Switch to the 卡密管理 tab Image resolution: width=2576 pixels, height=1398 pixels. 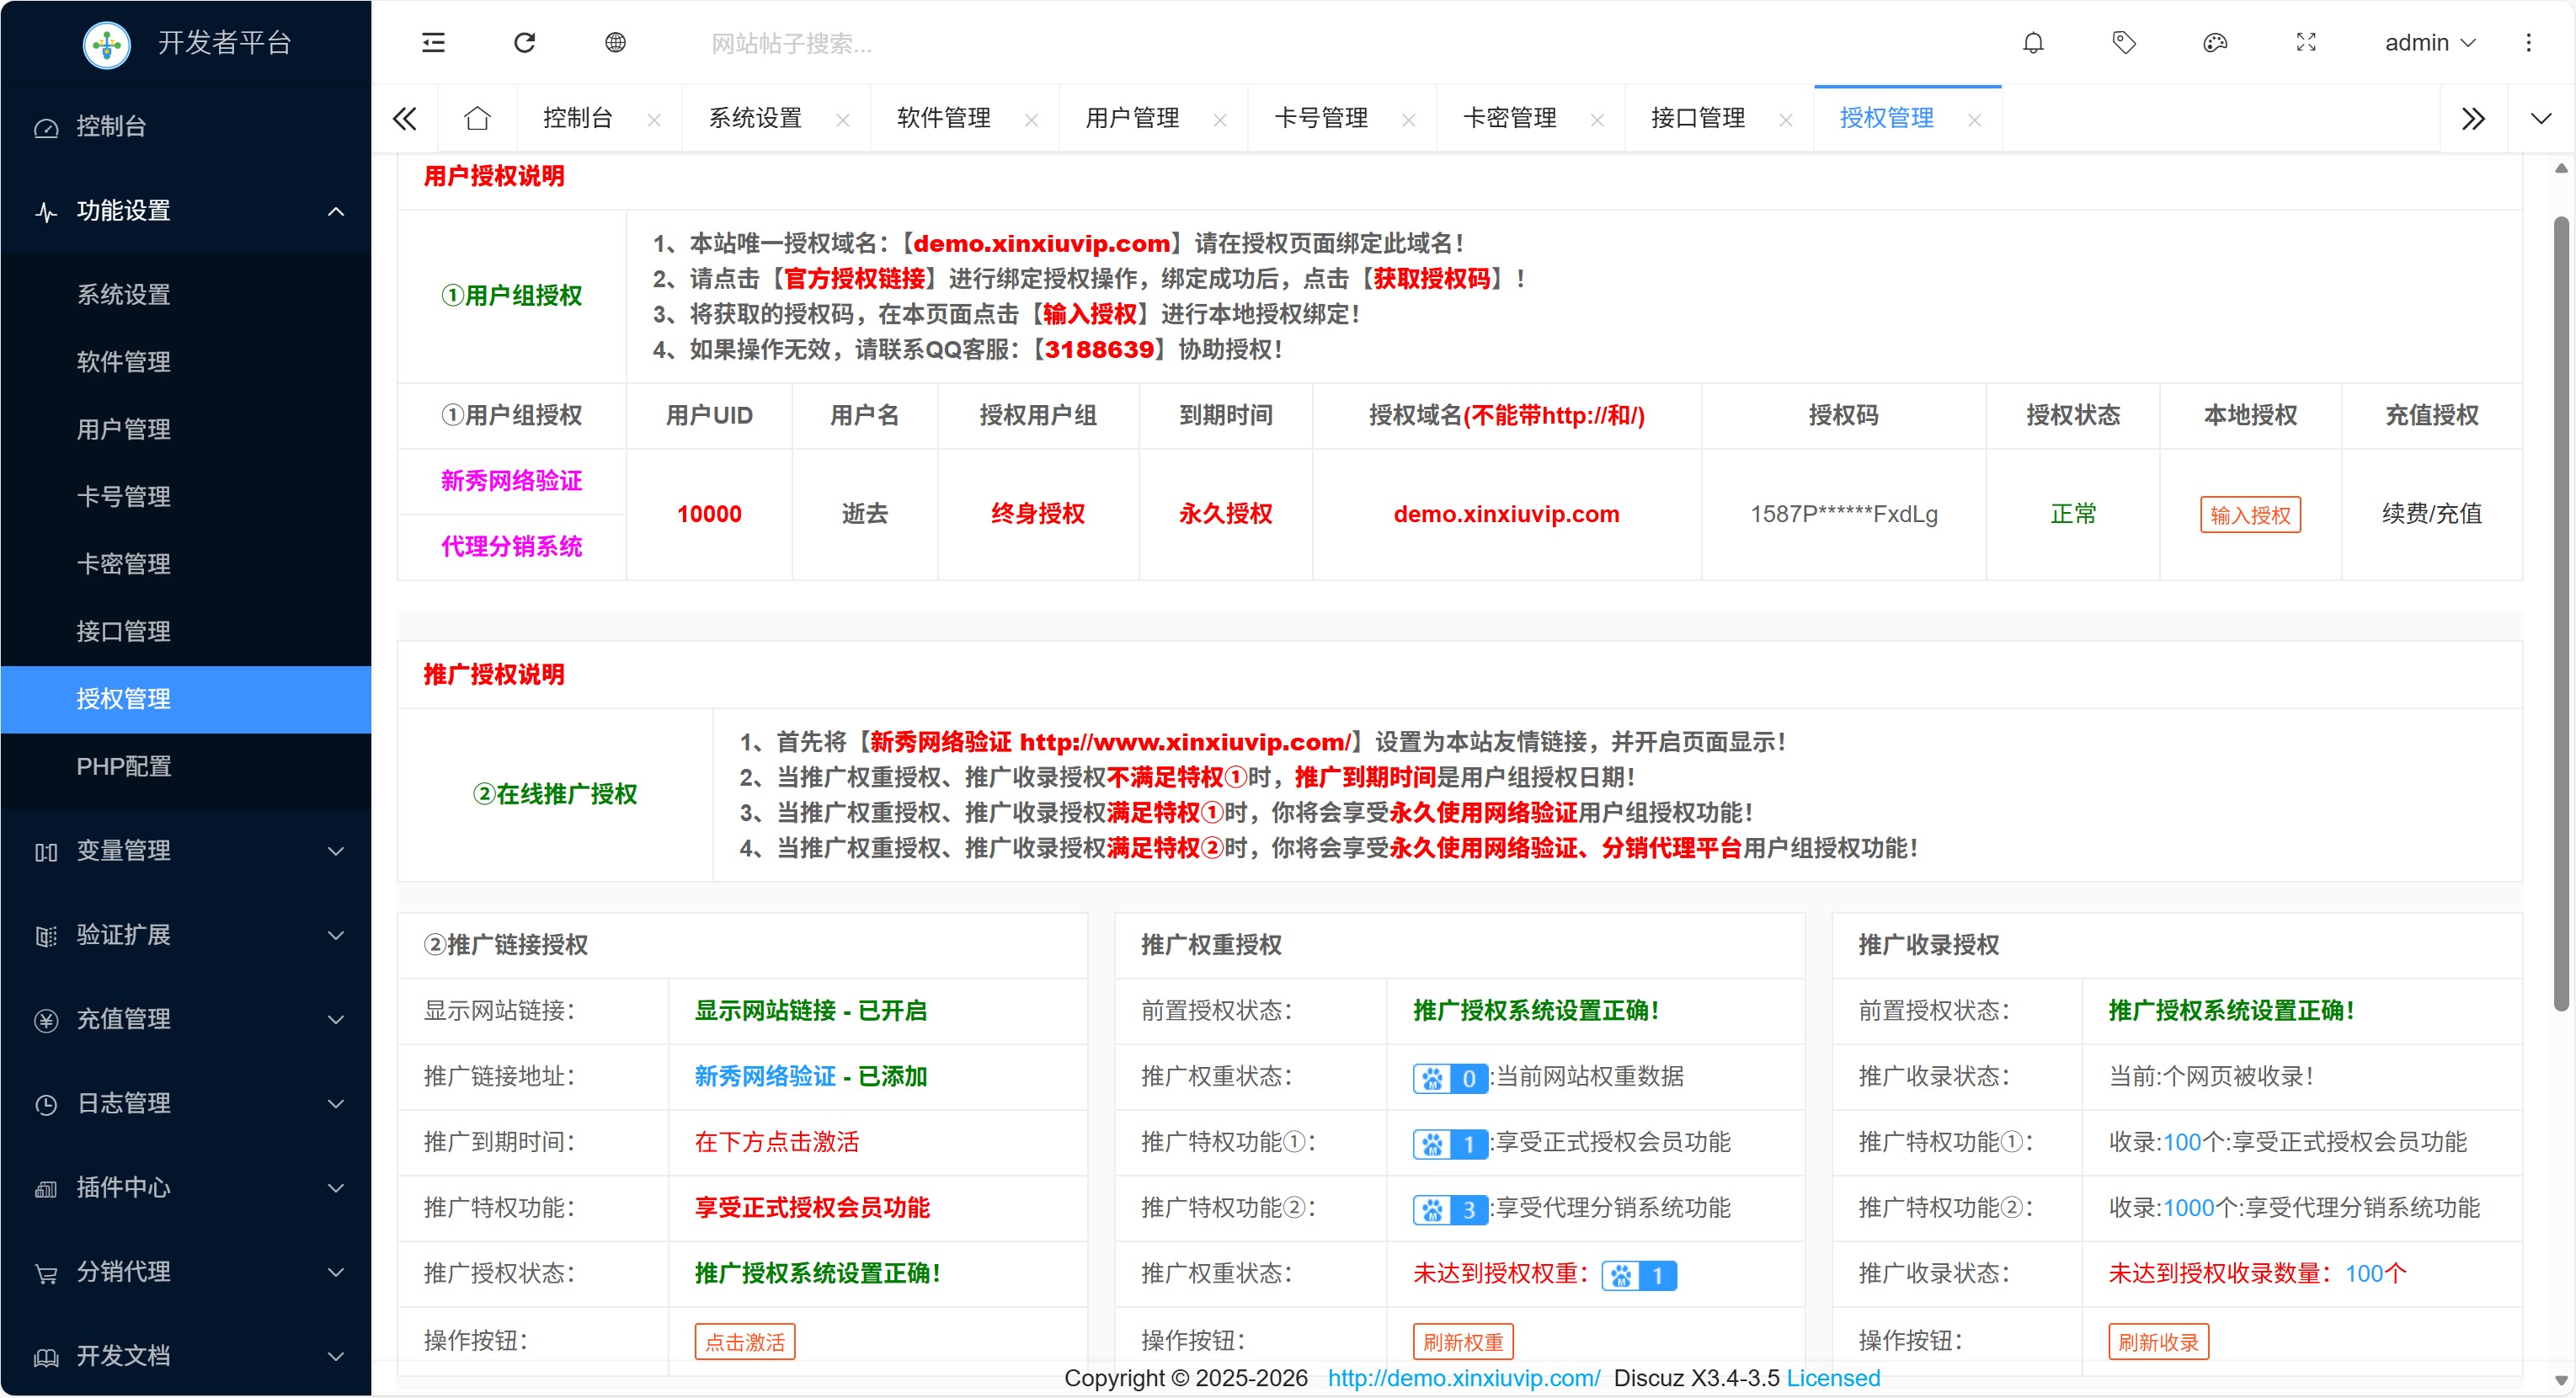click(x=1509, y=119)
